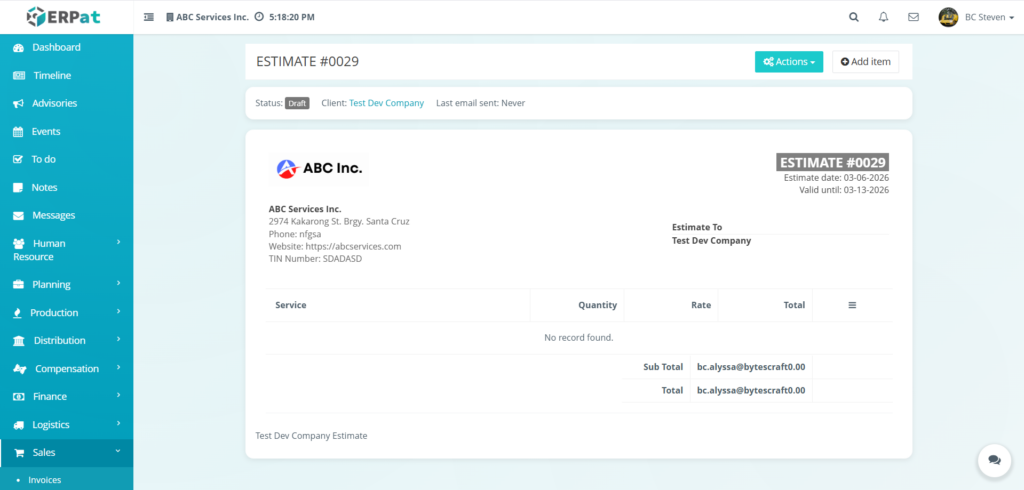The height and width of the screenshot is (490, 1024).
Task: Click the clock time 5:18:20 PM
Action: click(291, 17)
